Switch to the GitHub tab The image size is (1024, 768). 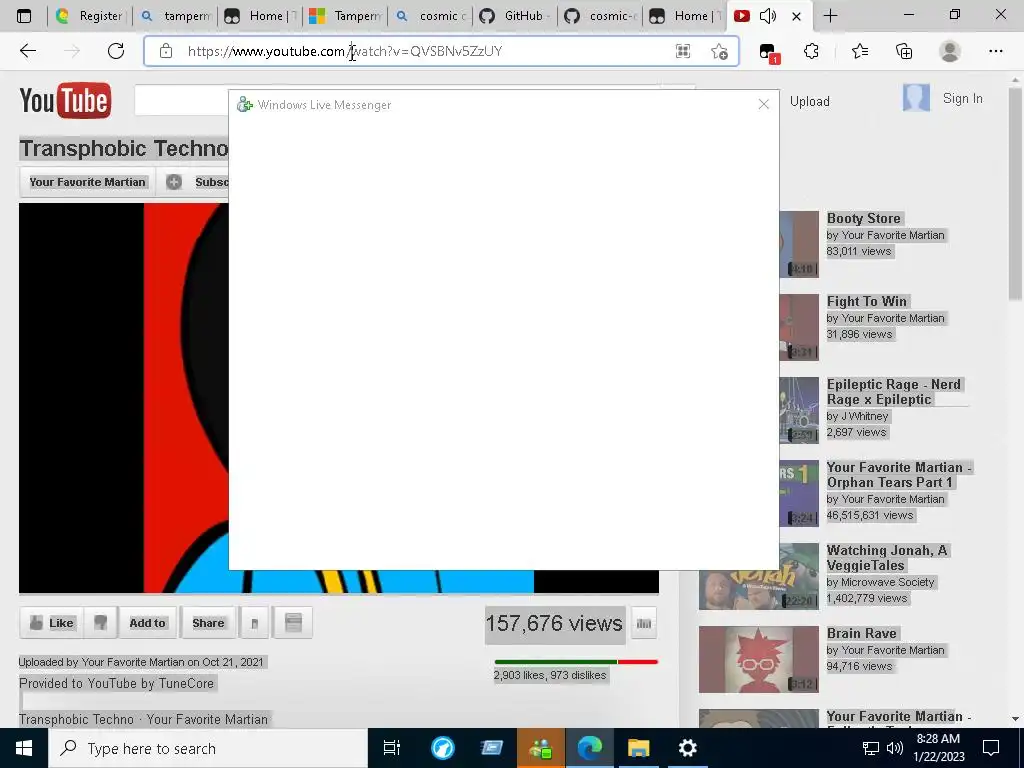pos(515,16)
